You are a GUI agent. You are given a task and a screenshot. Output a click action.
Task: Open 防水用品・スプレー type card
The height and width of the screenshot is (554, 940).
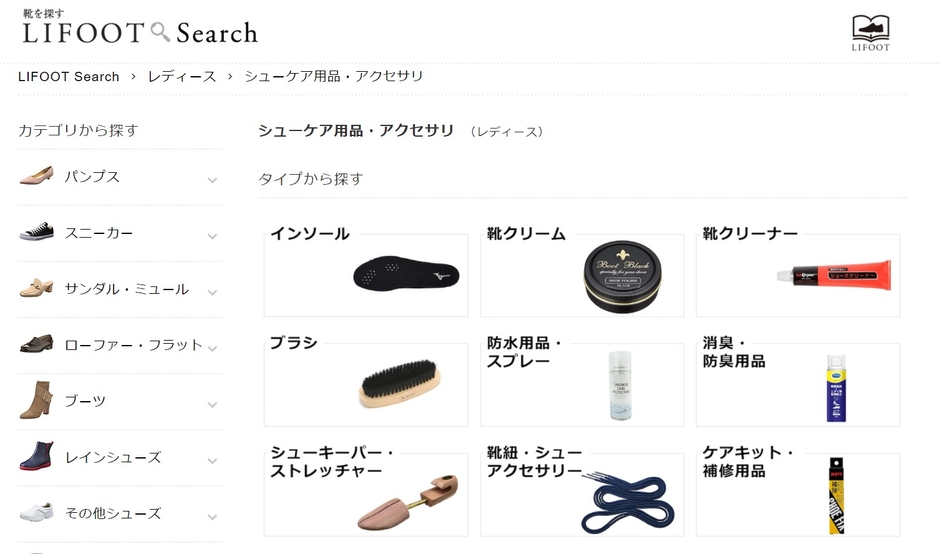tap(582, 381)
